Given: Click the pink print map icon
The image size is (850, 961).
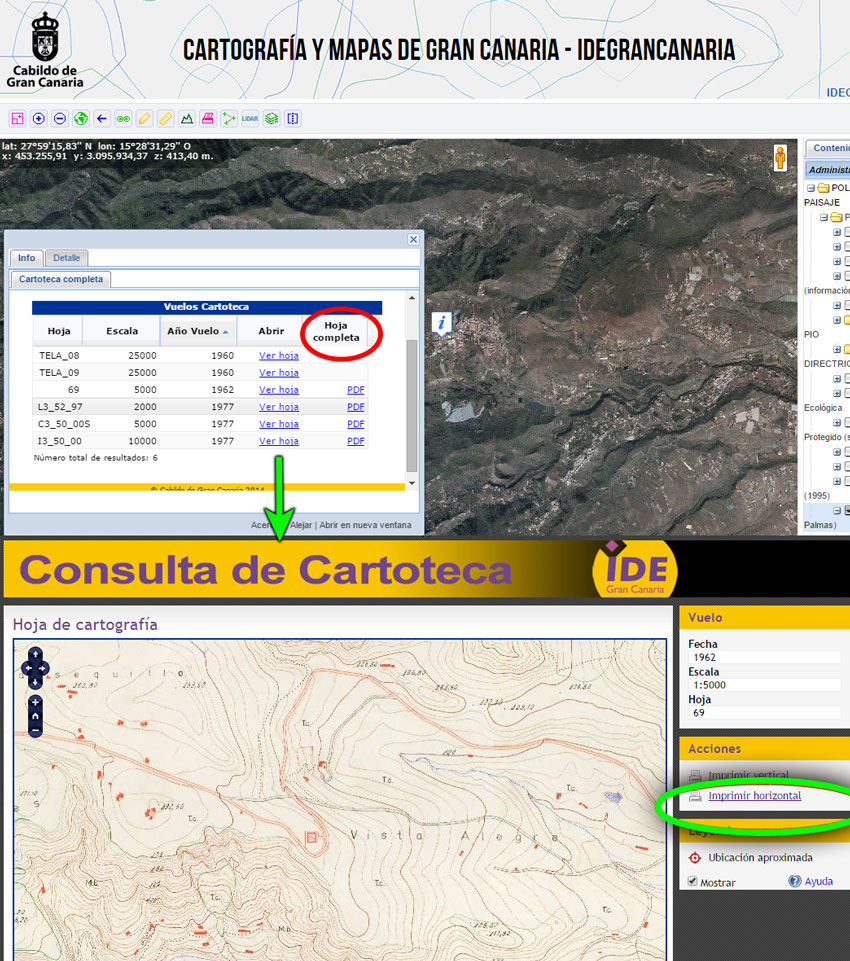Looking at the screenshot, I should [208, 118].
